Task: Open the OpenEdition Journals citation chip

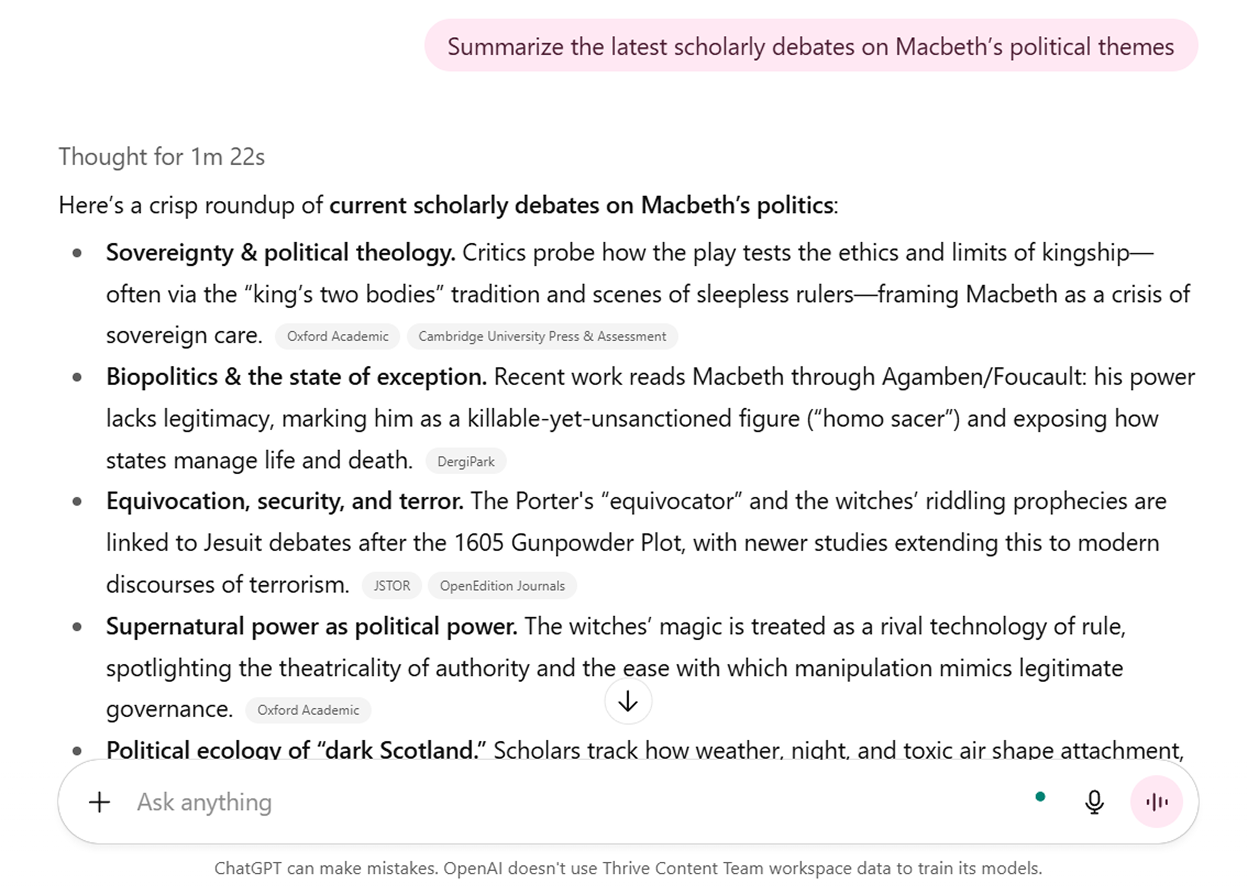Action: [x=502, y=585]
